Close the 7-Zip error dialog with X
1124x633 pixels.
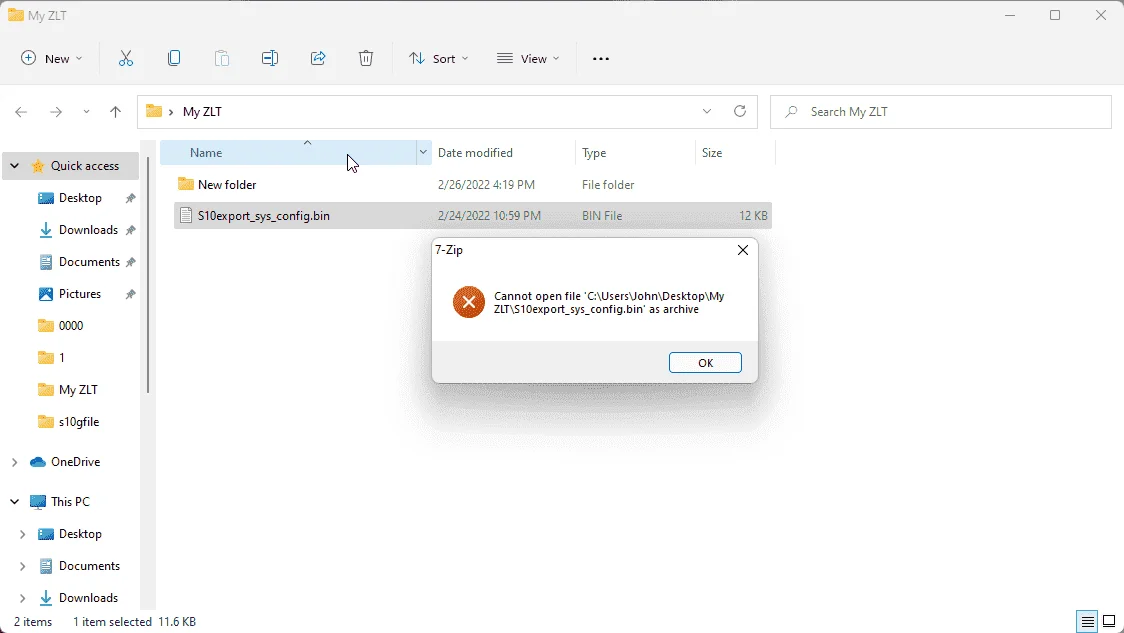[x=743, y=250]
